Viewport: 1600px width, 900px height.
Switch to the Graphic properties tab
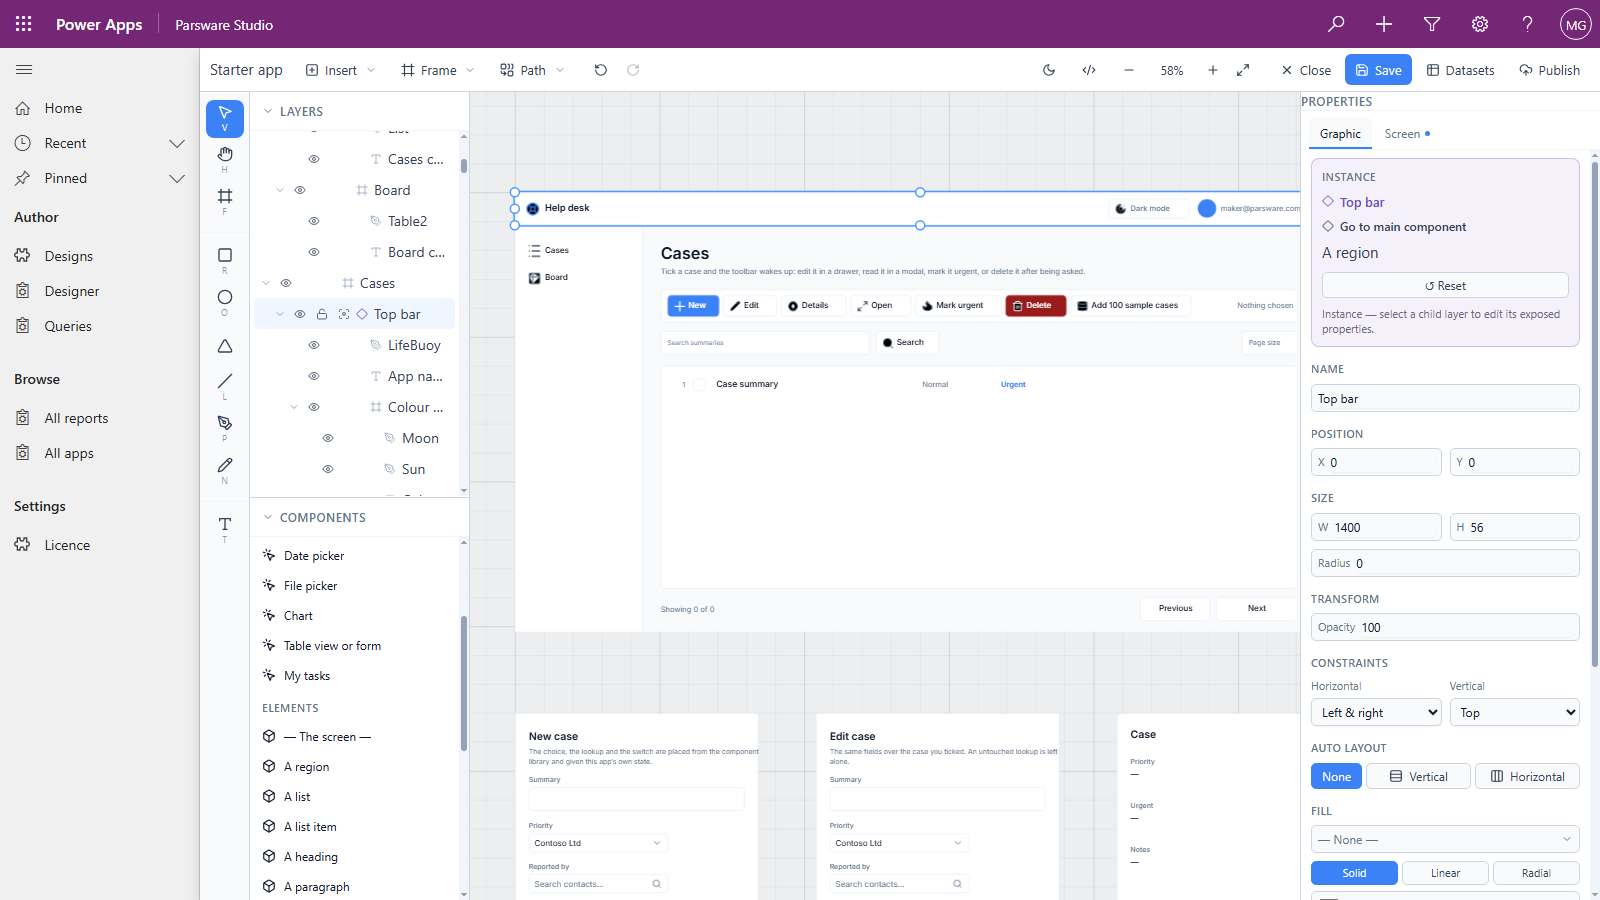point(1340,134)
